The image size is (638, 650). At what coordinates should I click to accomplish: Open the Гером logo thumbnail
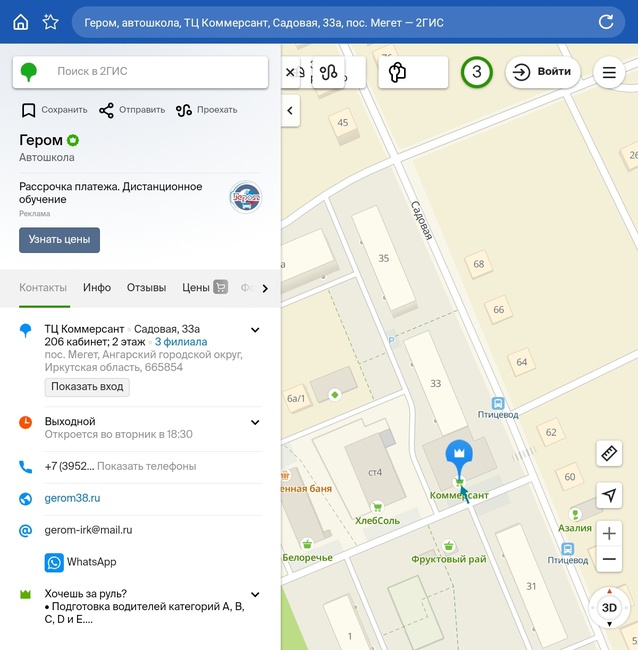[x=245, y=197]
